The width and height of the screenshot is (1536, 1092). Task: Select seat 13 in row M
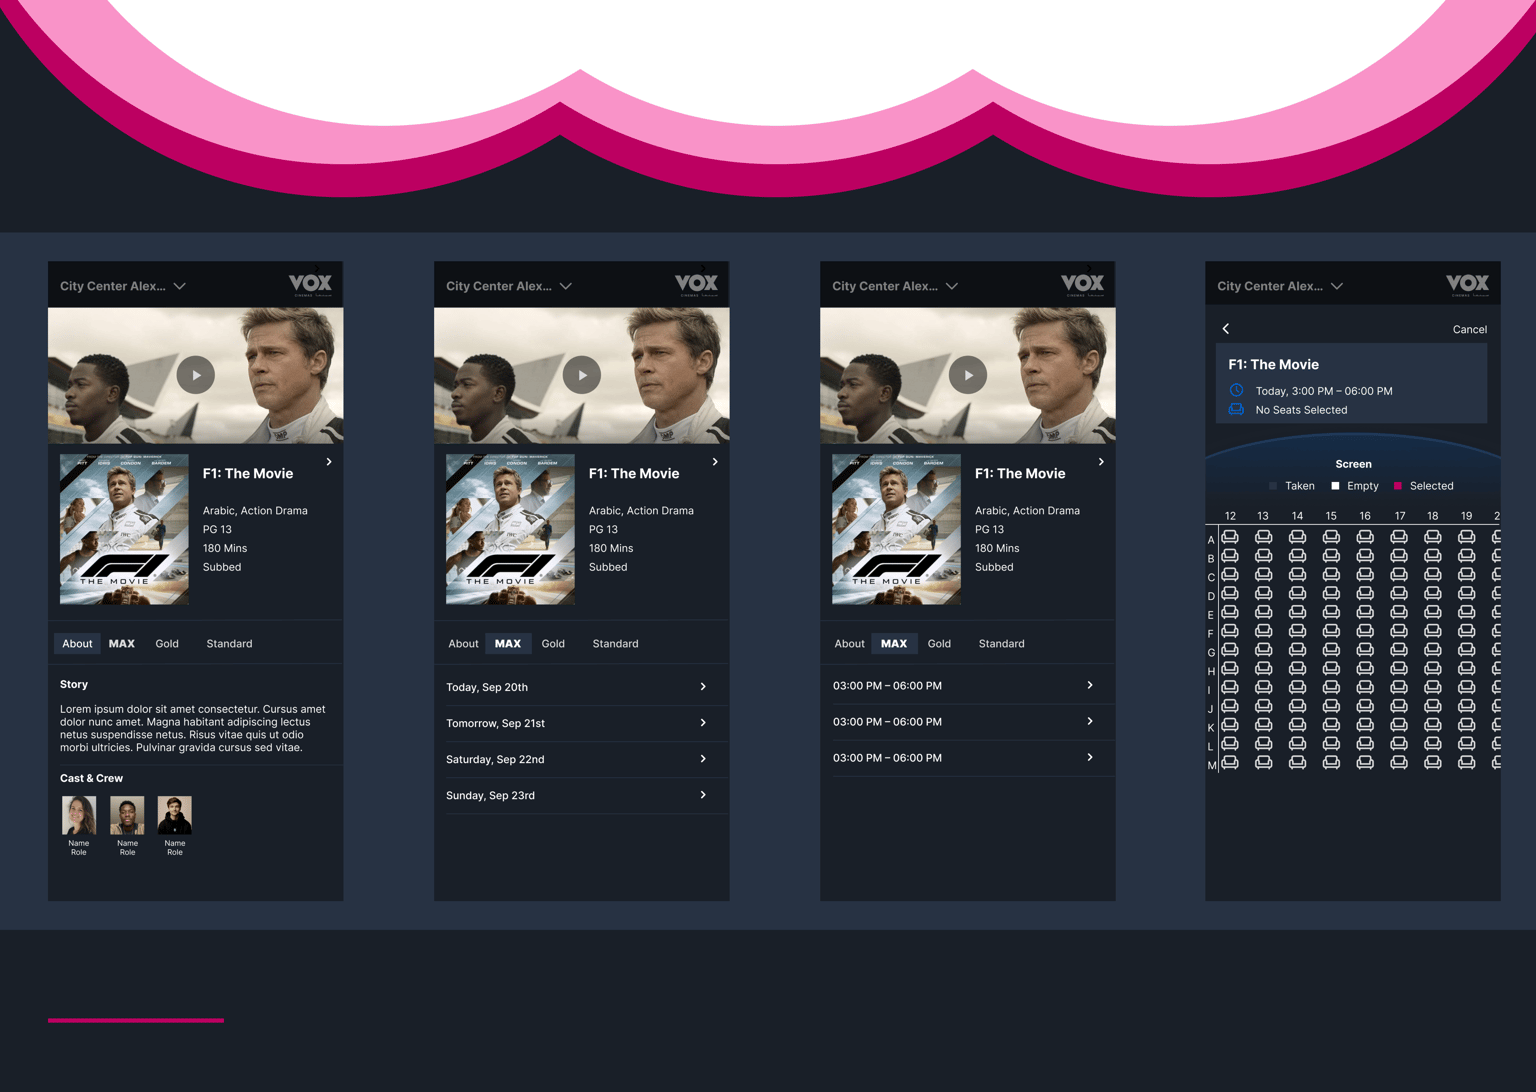point(1264,762)
